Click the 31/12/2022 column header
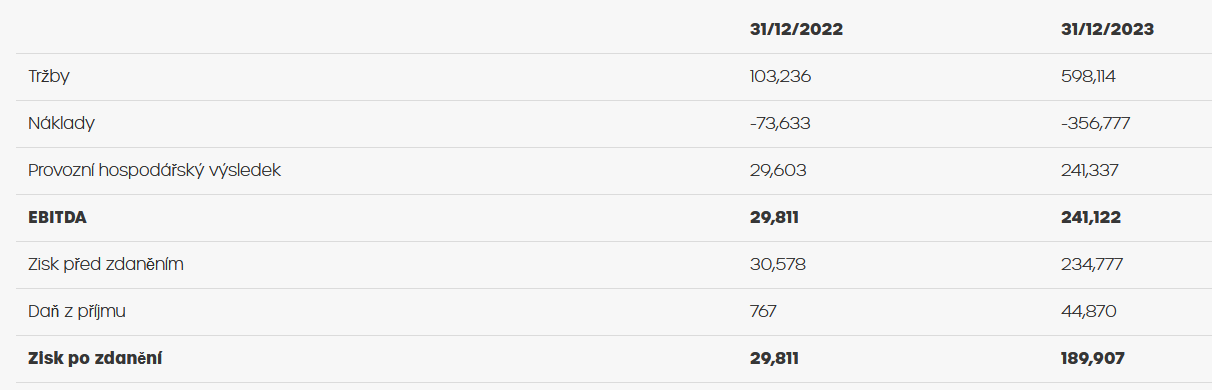 point(796,30)
